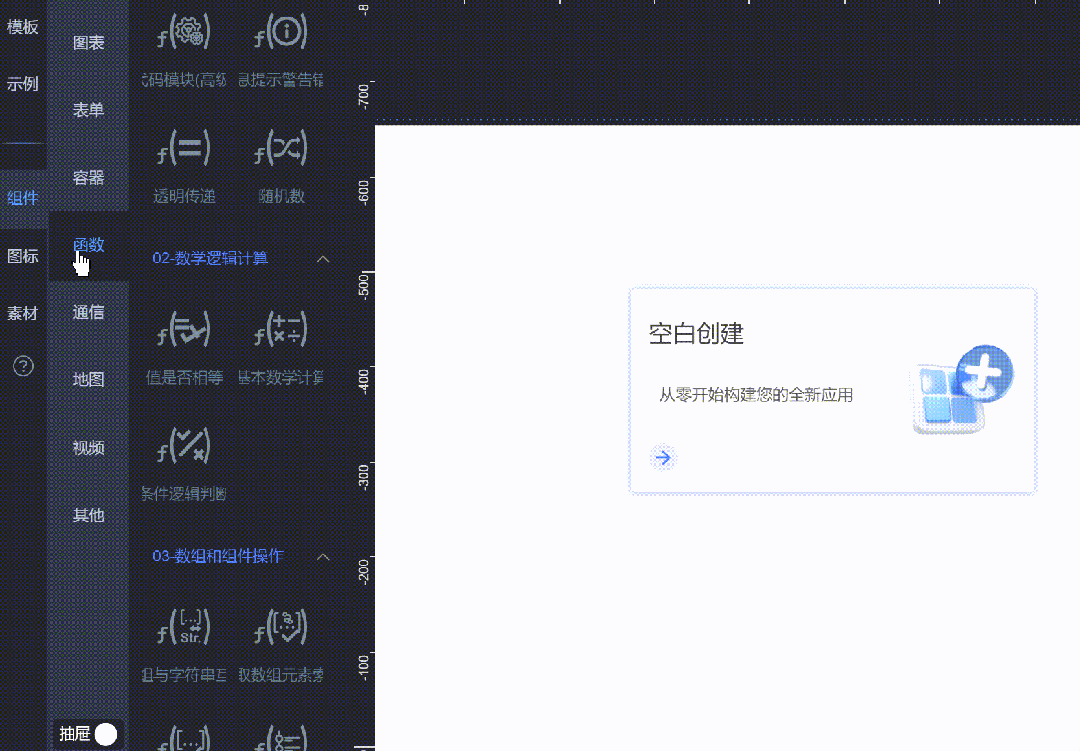Open the 空白创建 blank creation card
This screenshot has width=1080, height=751.
[x=833, y=390]
